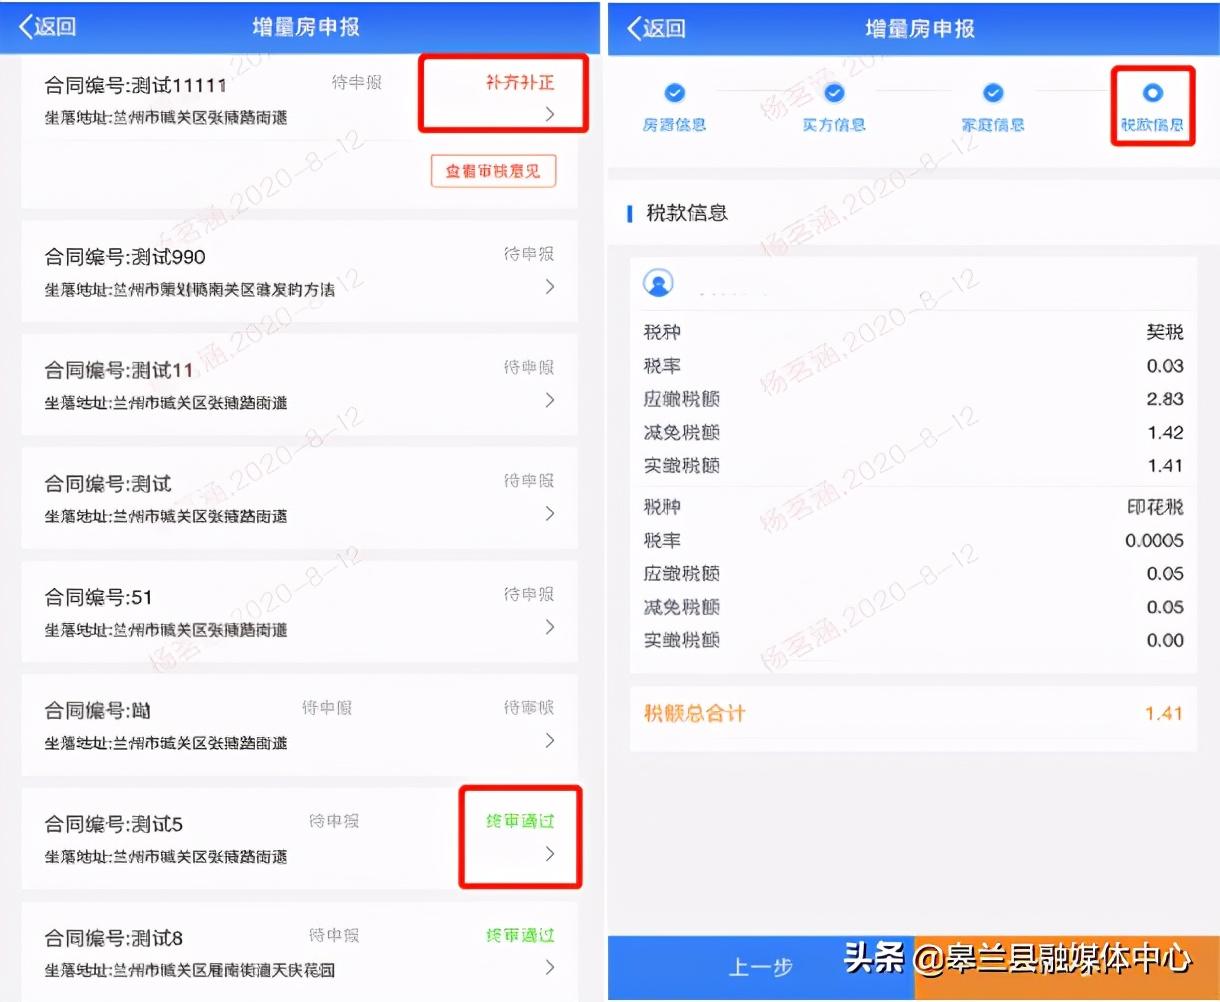Open the 买方信息 step label
1220x1002 pixels.
834,125
